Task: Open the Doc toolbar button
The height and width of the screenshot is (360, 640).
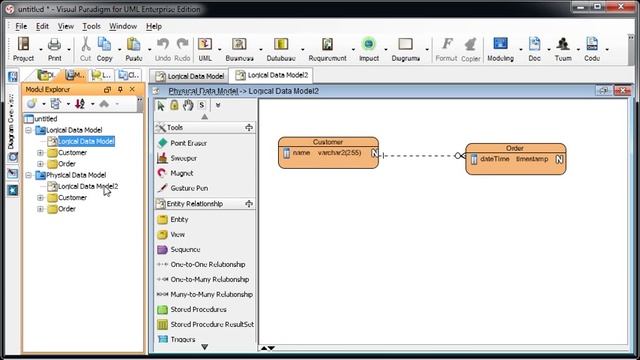Action: 534,49
